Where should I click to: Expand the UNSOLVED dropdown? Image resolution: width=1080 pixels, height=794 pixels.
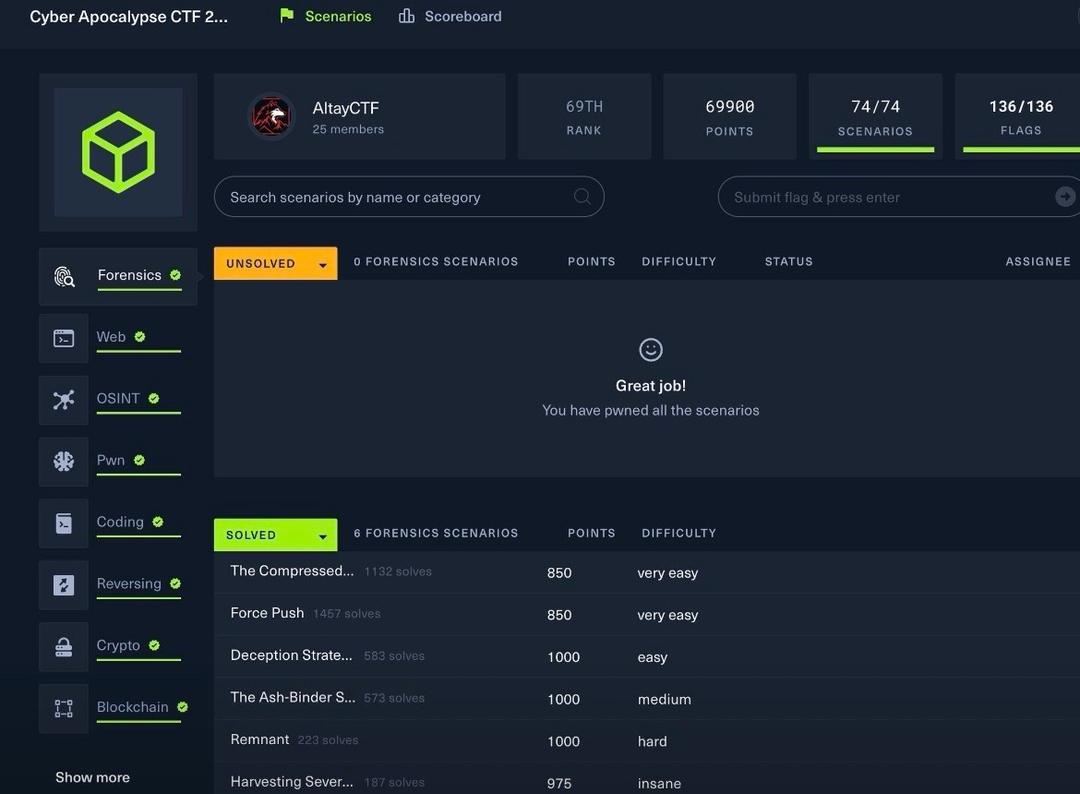tap(276, 263)
